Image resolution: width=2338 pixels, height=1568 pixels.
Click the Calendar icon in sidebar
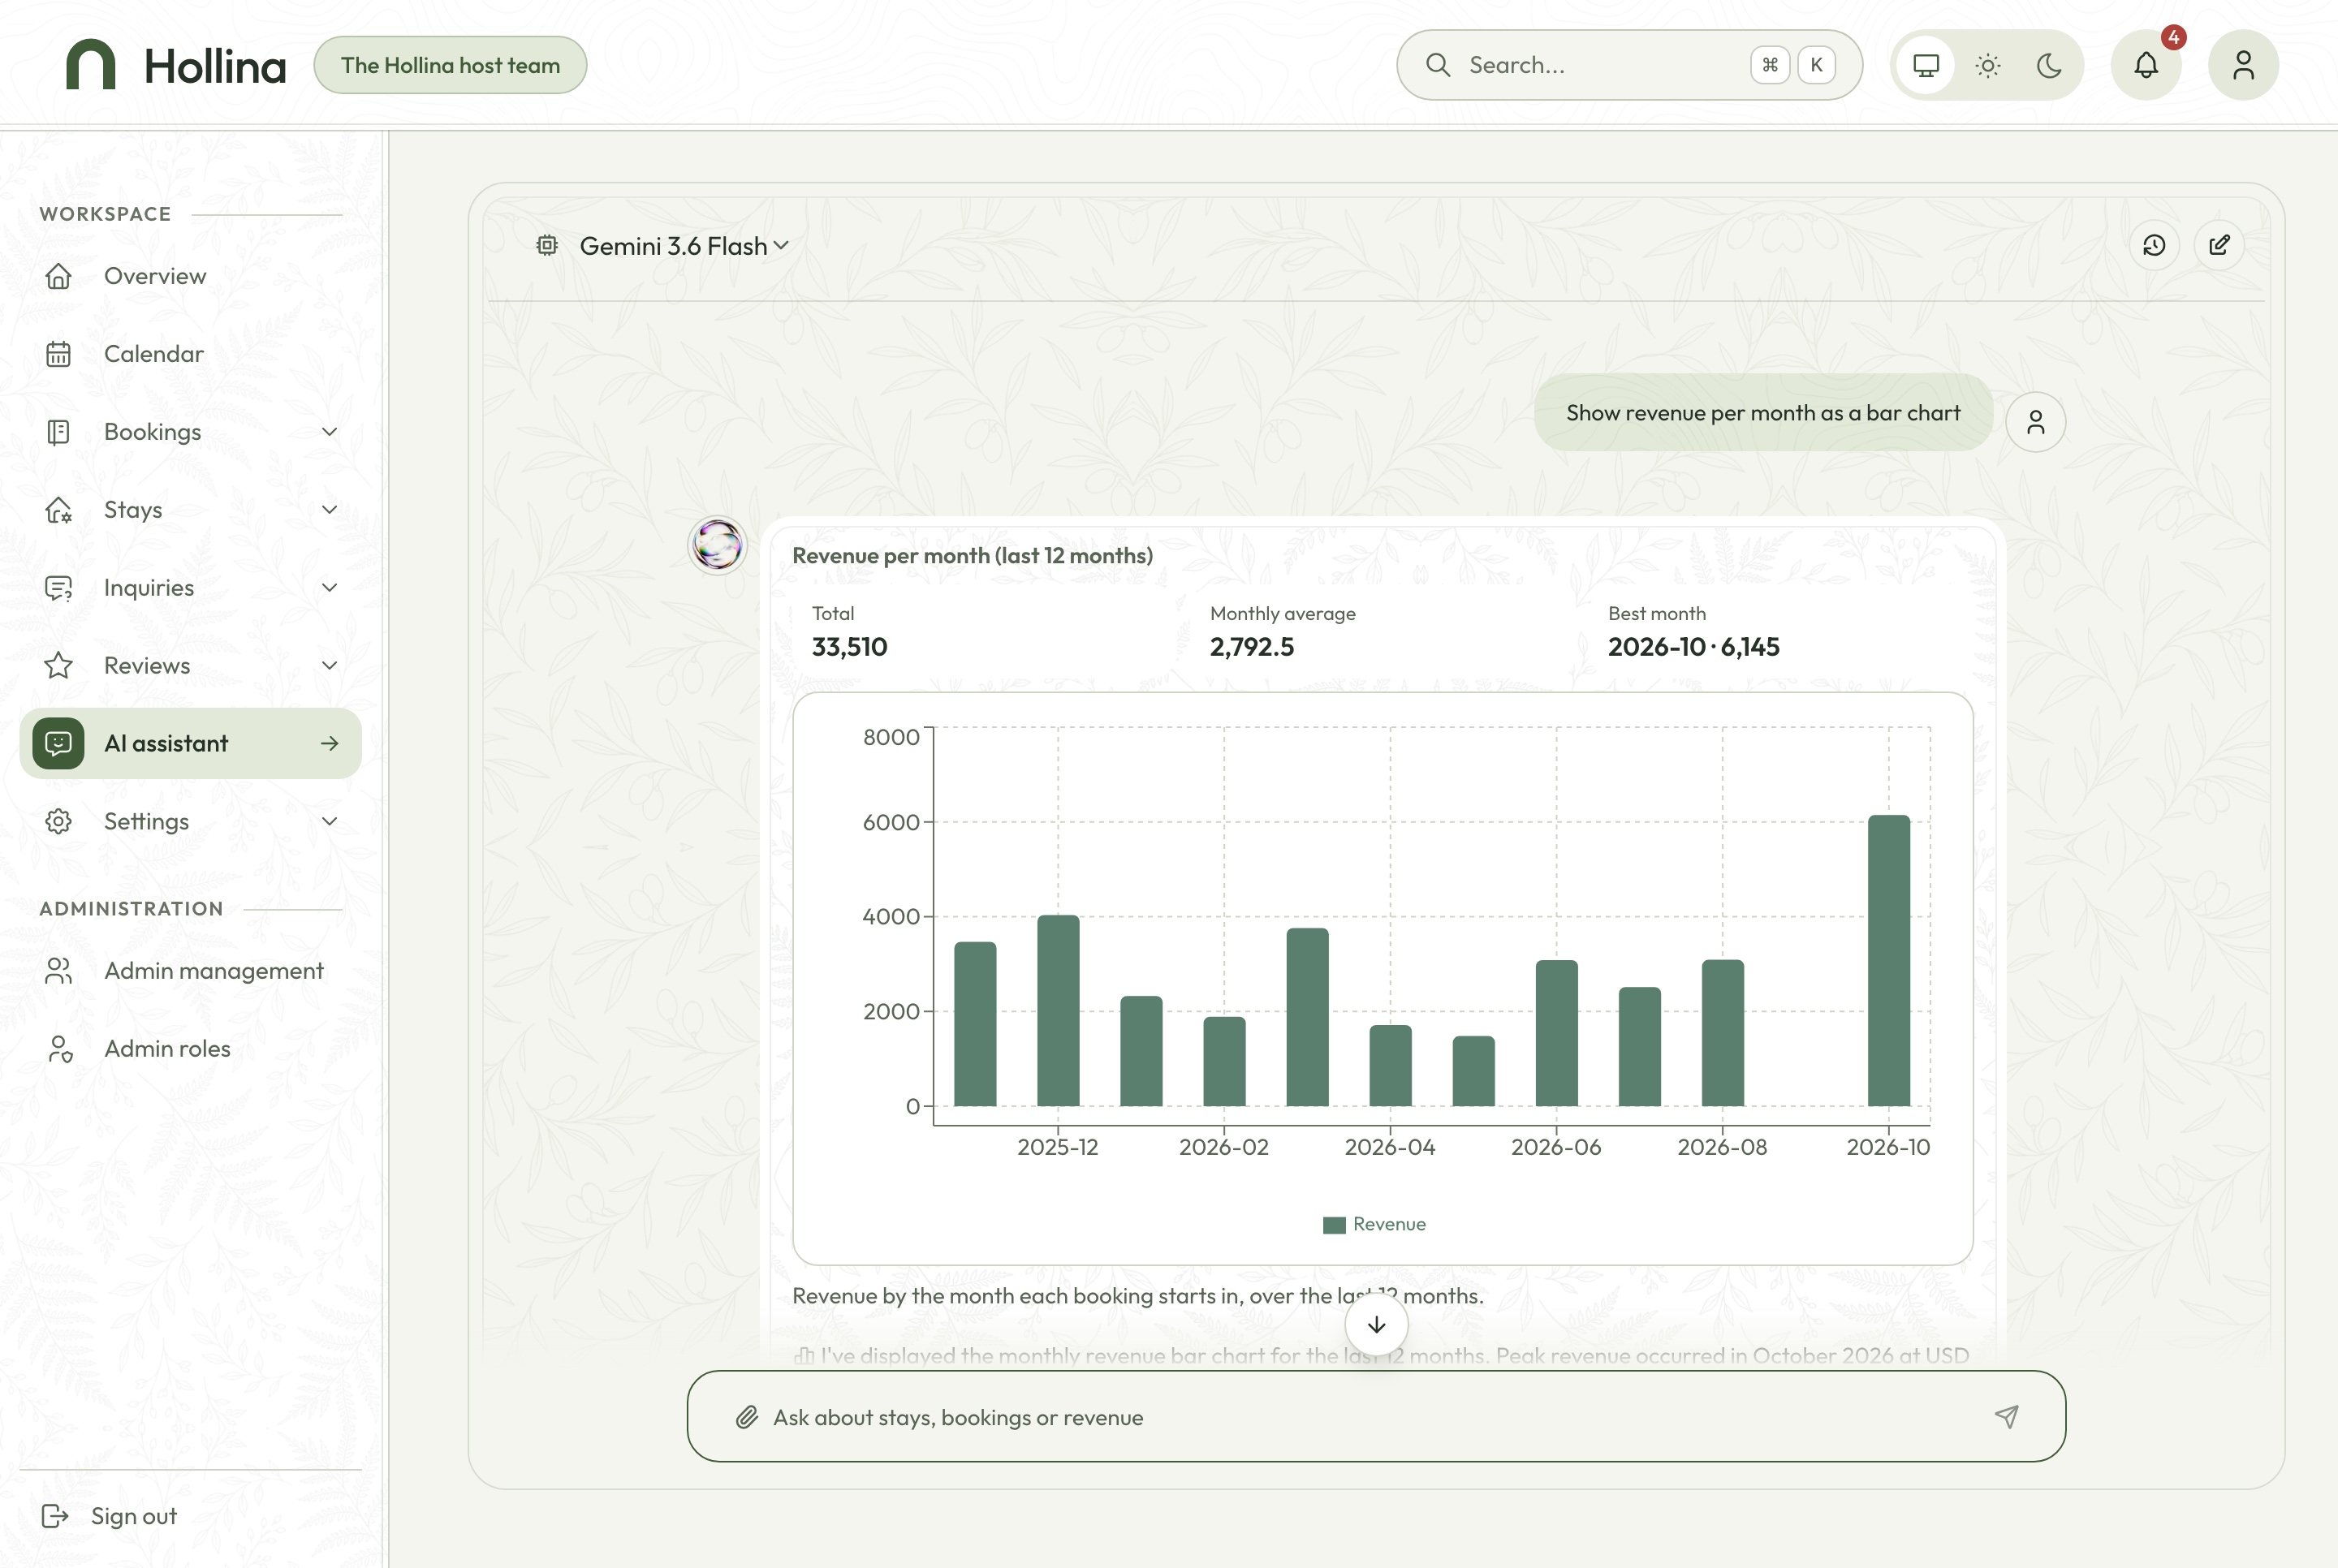(58, 354)
